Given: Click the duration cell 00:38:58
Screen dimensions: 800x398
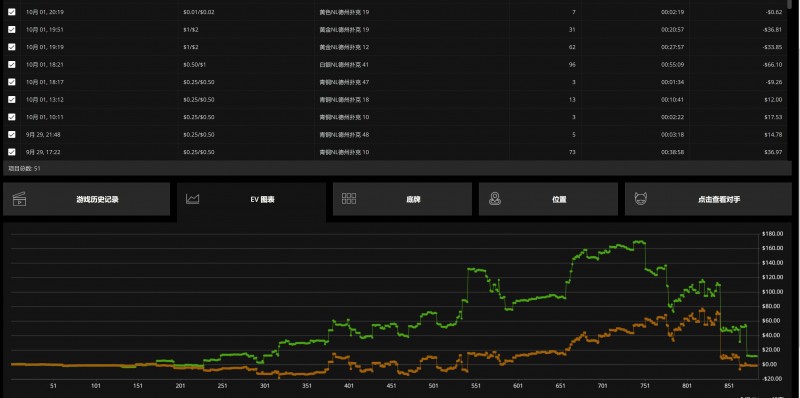Looking at the screenshot, I should 672,152.
